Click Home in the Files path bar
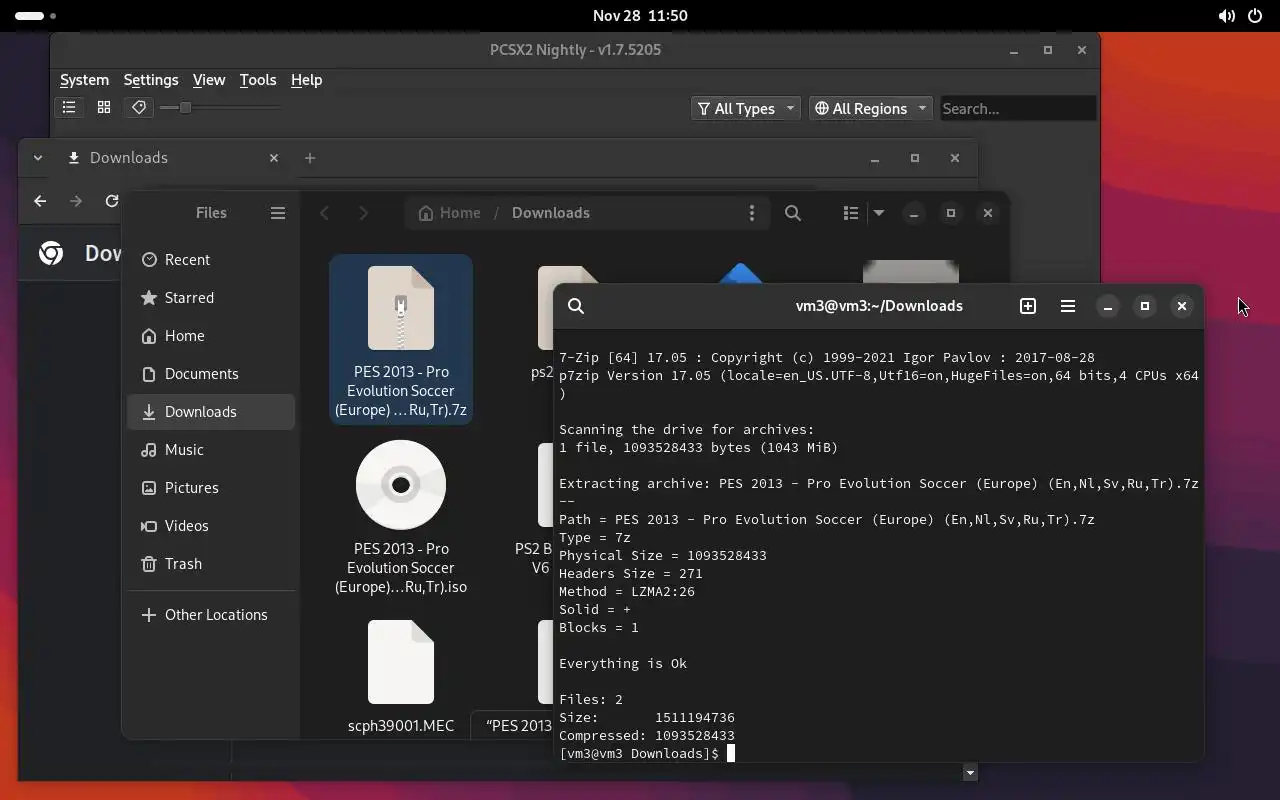This screenshot has height=800, width=1280. pyautogui.click(x=449, y=213)
